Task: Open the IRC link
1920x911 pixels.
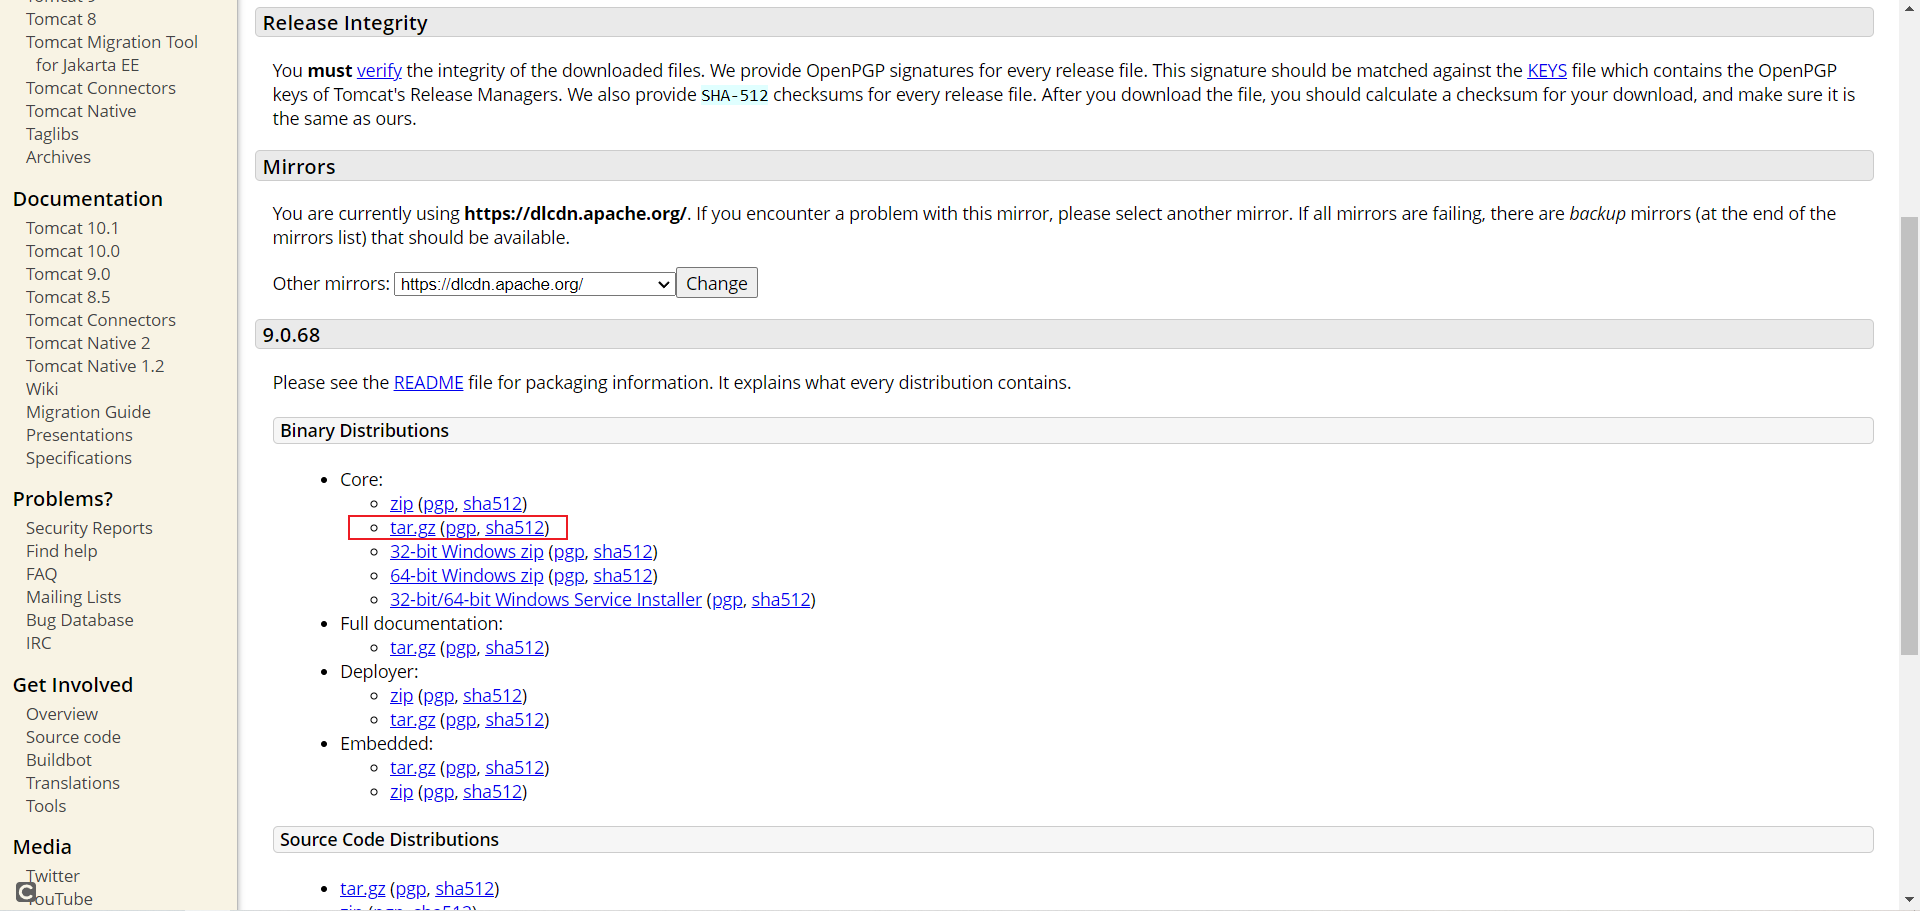Action: coord(38,643)
